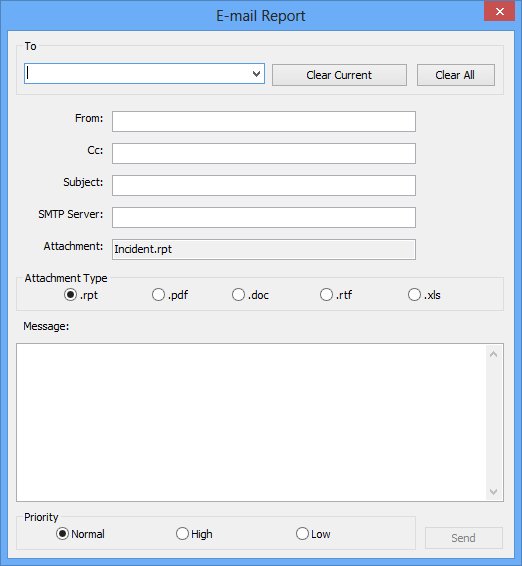Click the Clear All button
The height and width of the screenshot is (566, 522).
pos(456,75)
